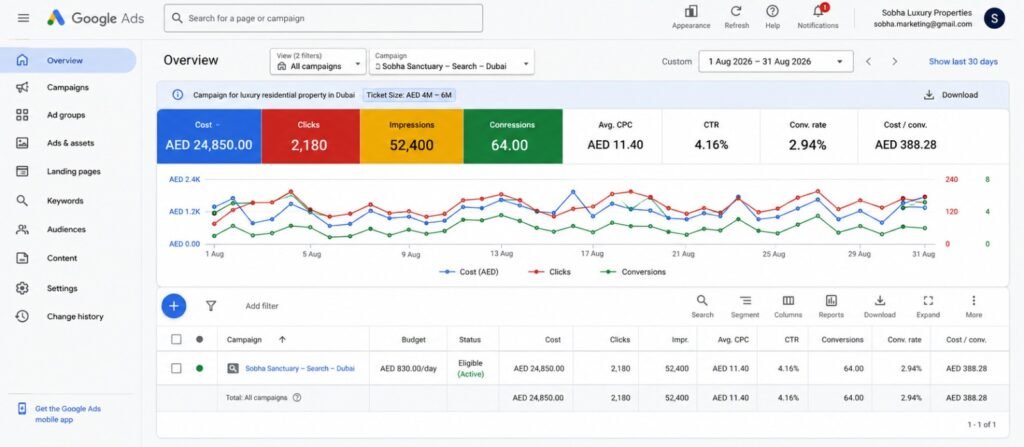Go to Overview in sidebar

pyautogui.click(x=68, y=60)
